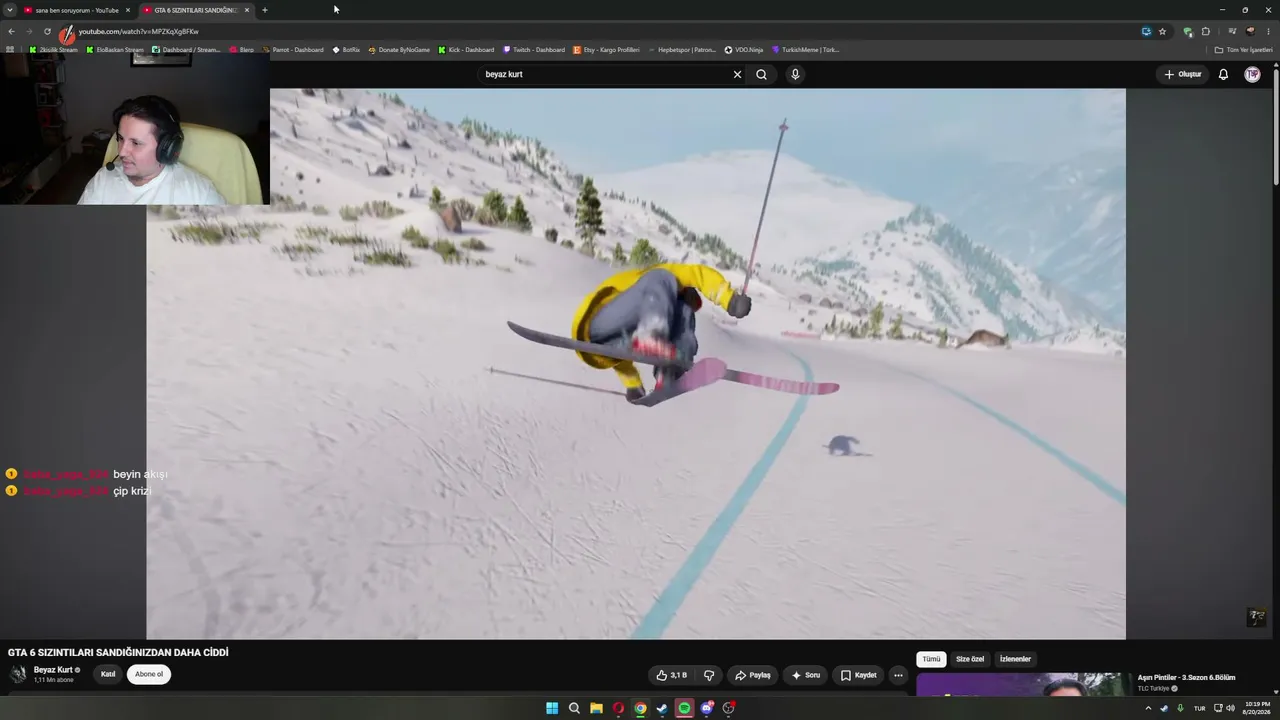Click the YouTube search magnifier button
The width and height of the screenshot is (1280, 720).
(x=761, y=74)
